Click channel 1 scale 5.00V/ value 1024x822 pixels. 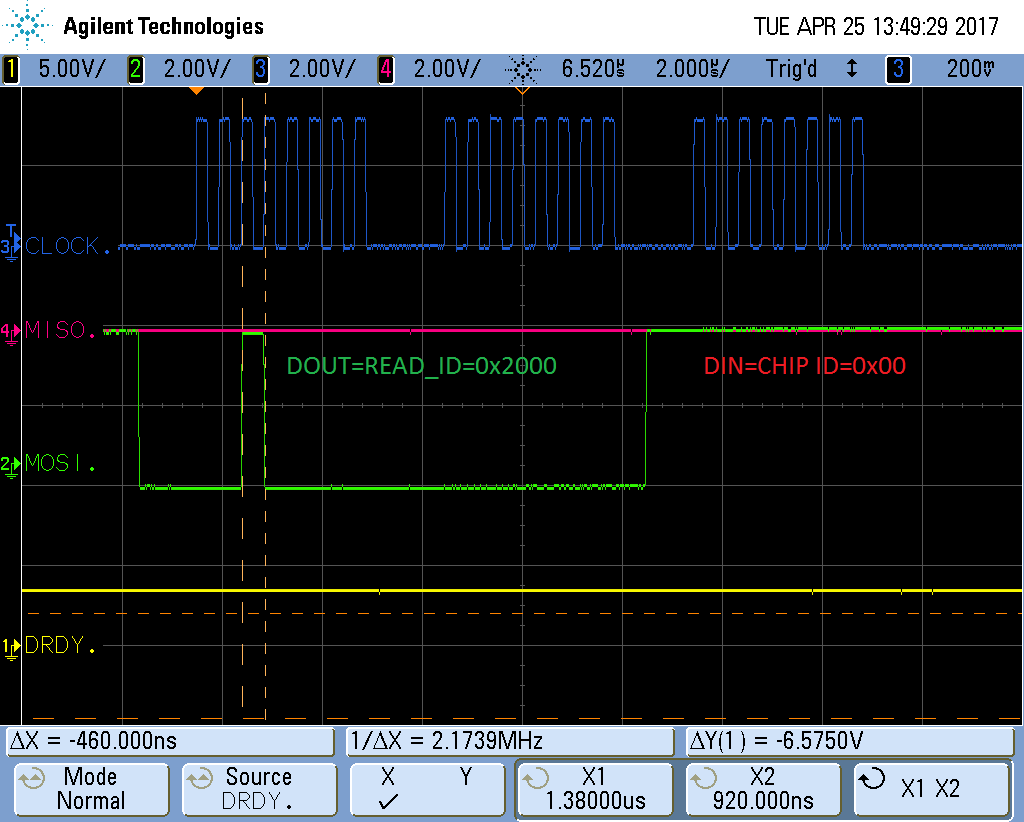coord(71,69)
